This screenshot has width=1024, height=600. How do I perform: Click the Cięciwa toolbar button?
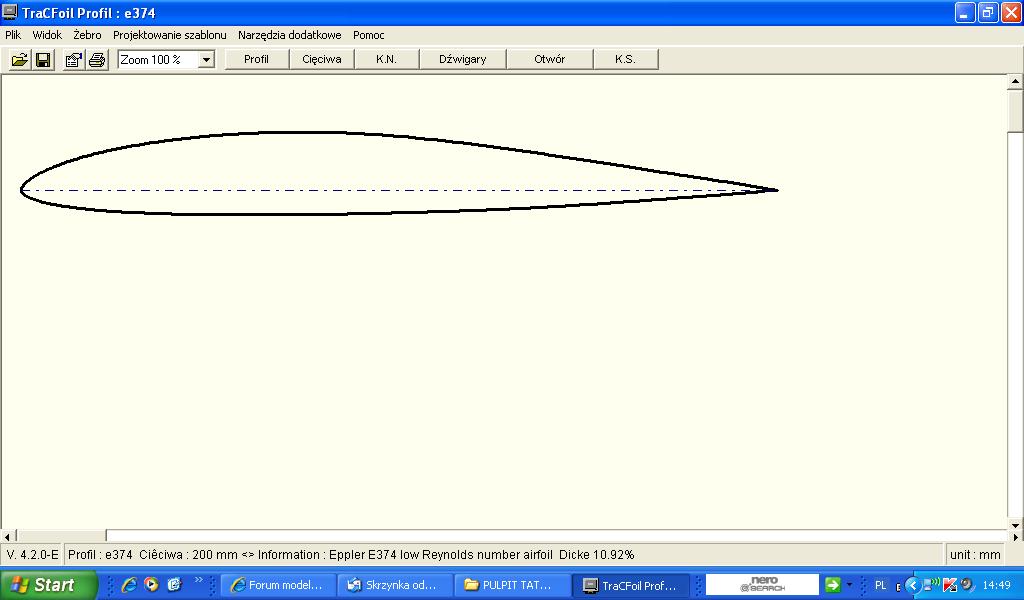coord(322,59)
